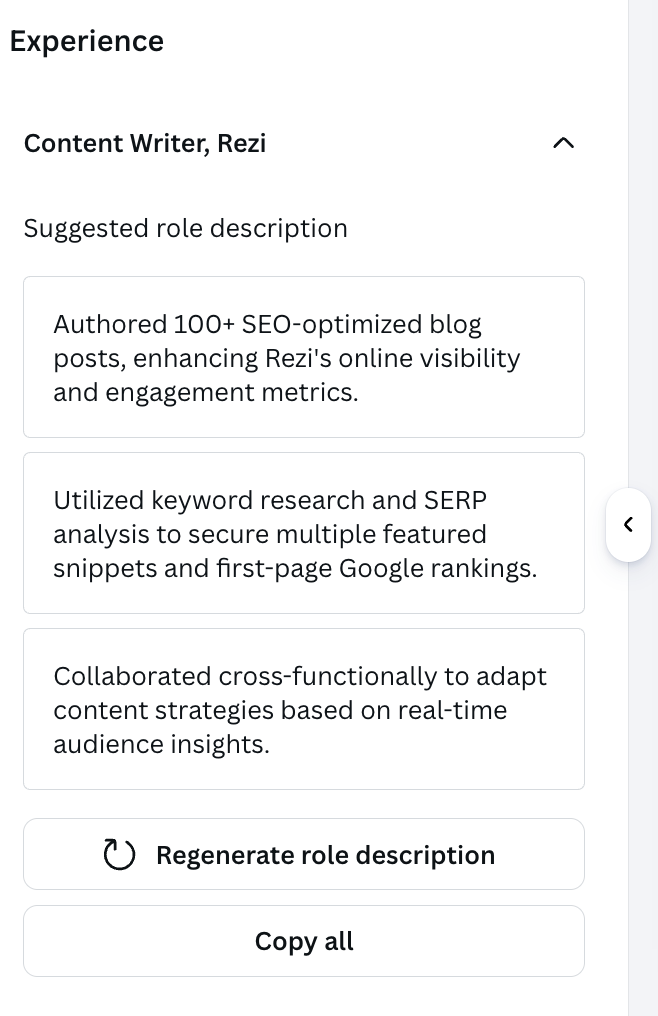Select the Experience heading
Image resolution: width=658 pixels, height=1016 pixels.
tap(86, 41)
